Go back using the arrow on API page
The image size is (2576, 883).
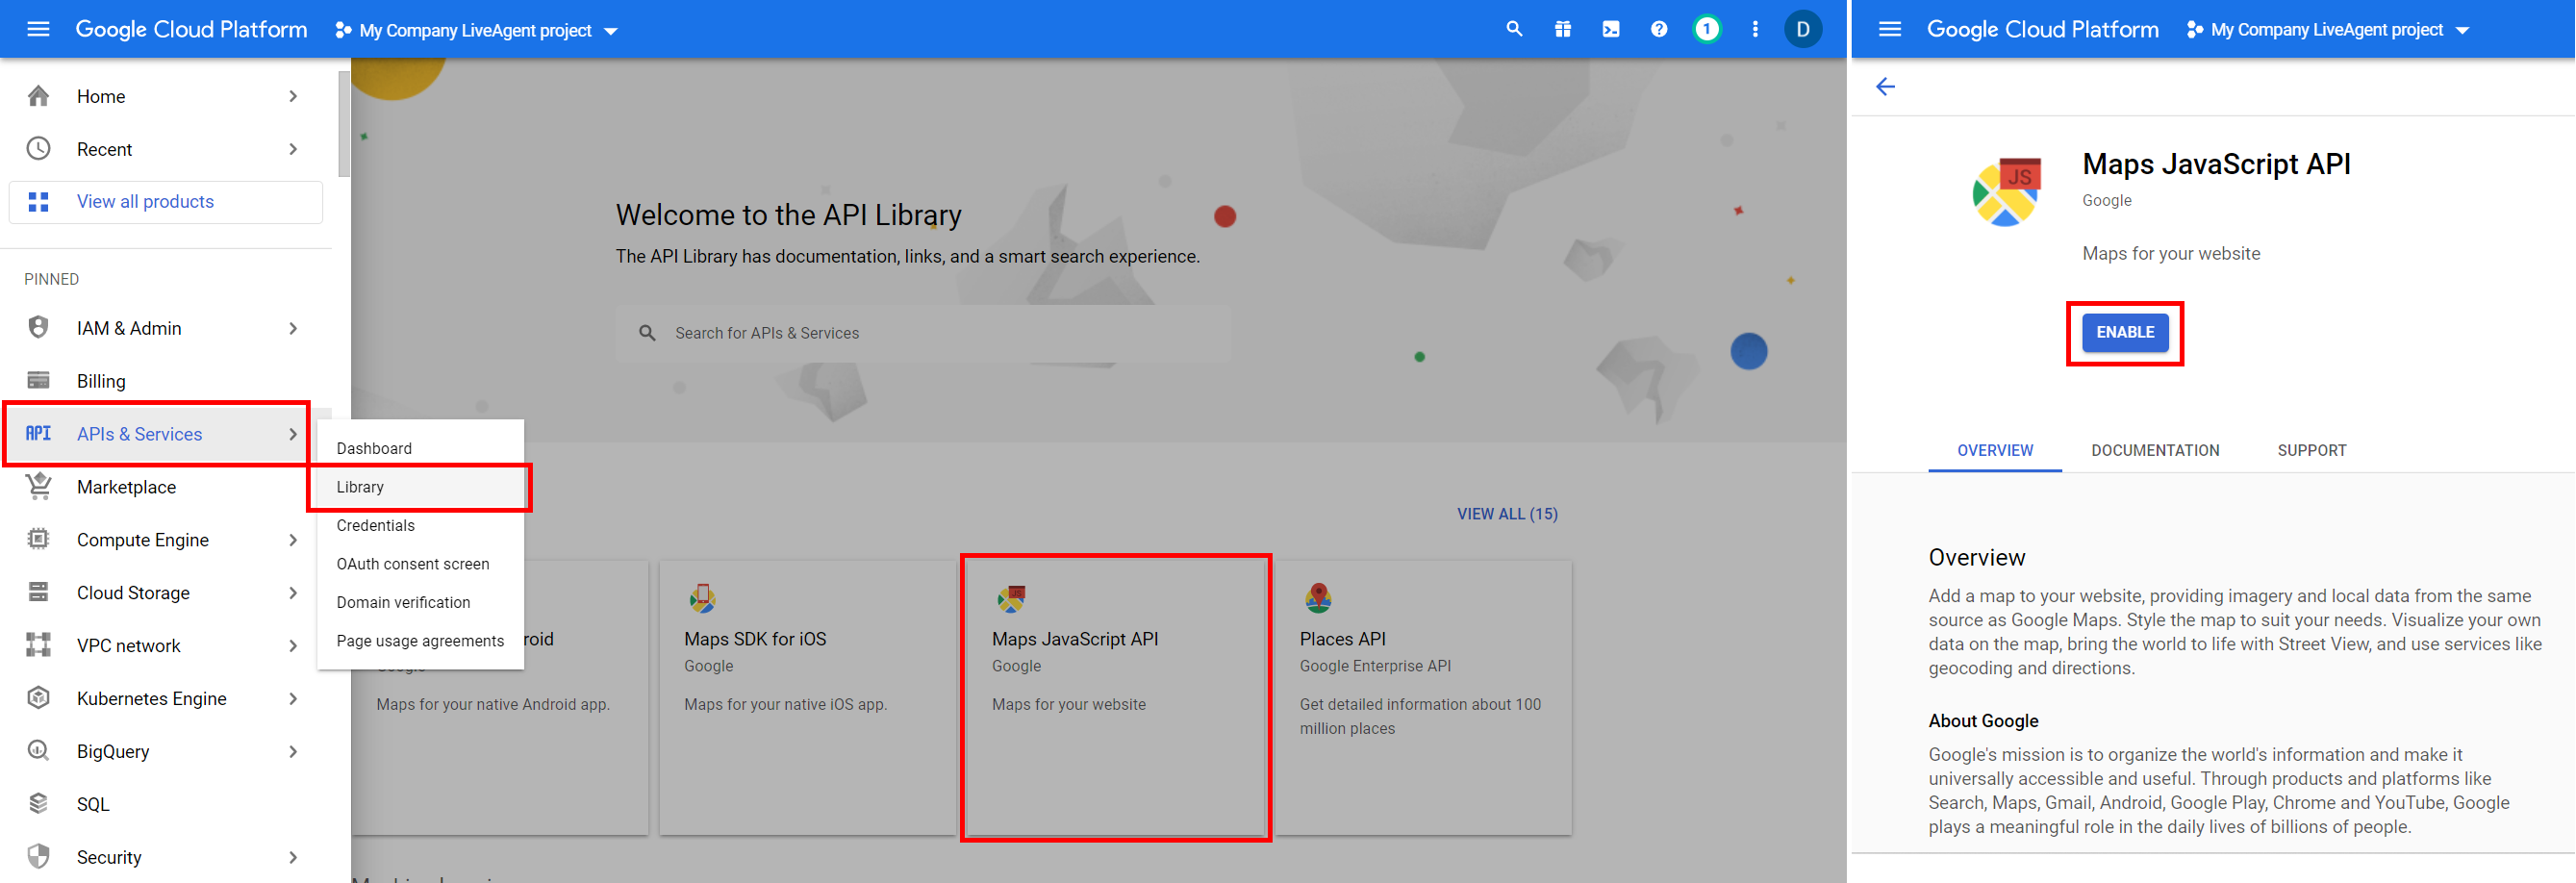coord(1885,87)
